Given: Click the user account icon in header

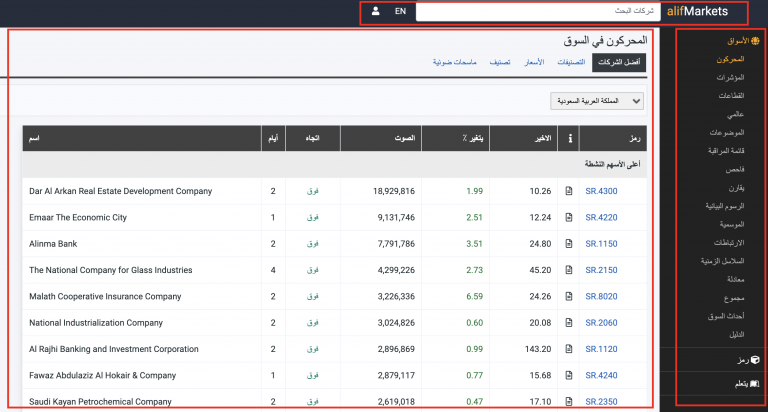Looking at the screenshot, I should (x=375, y=11).
